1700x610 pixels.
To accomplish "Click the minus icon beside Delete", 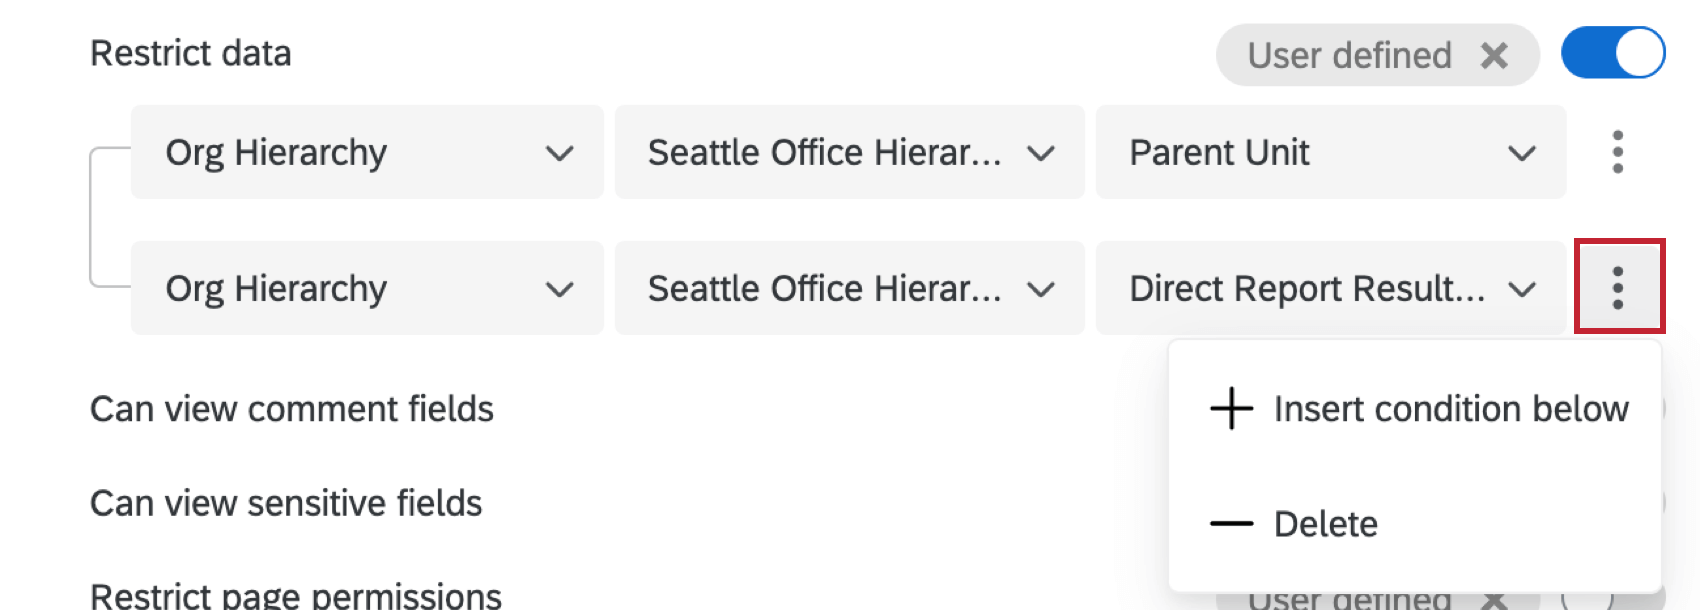I will point(1230,523).
